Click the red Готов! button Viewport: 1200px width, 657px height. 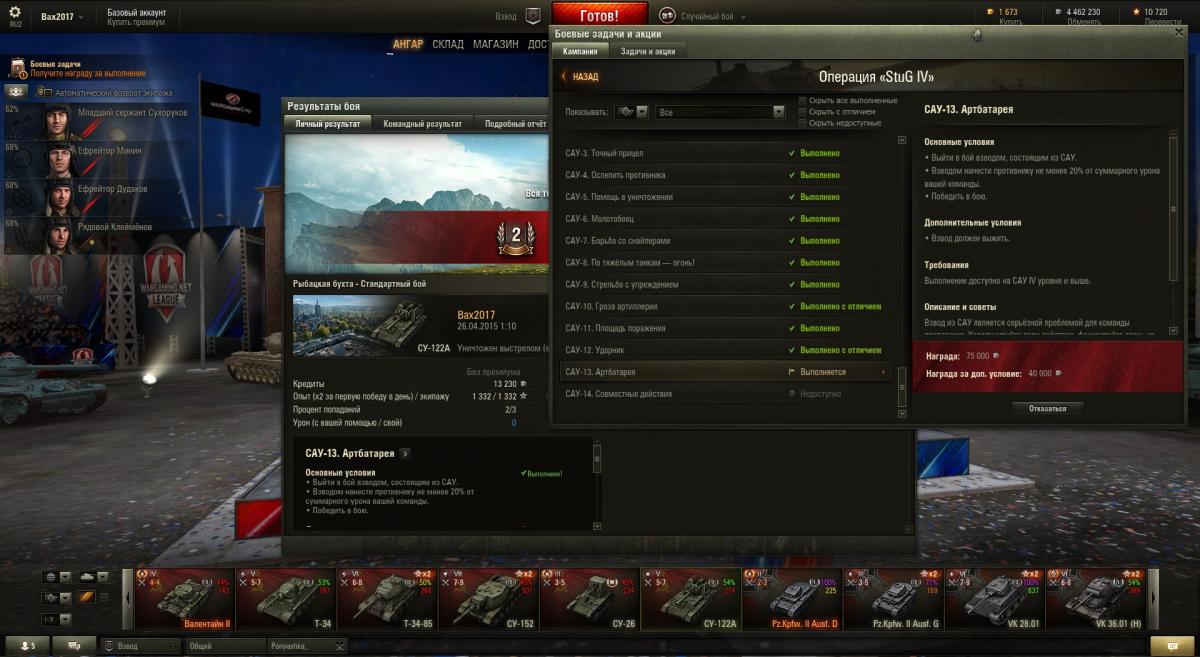[599, 16]
